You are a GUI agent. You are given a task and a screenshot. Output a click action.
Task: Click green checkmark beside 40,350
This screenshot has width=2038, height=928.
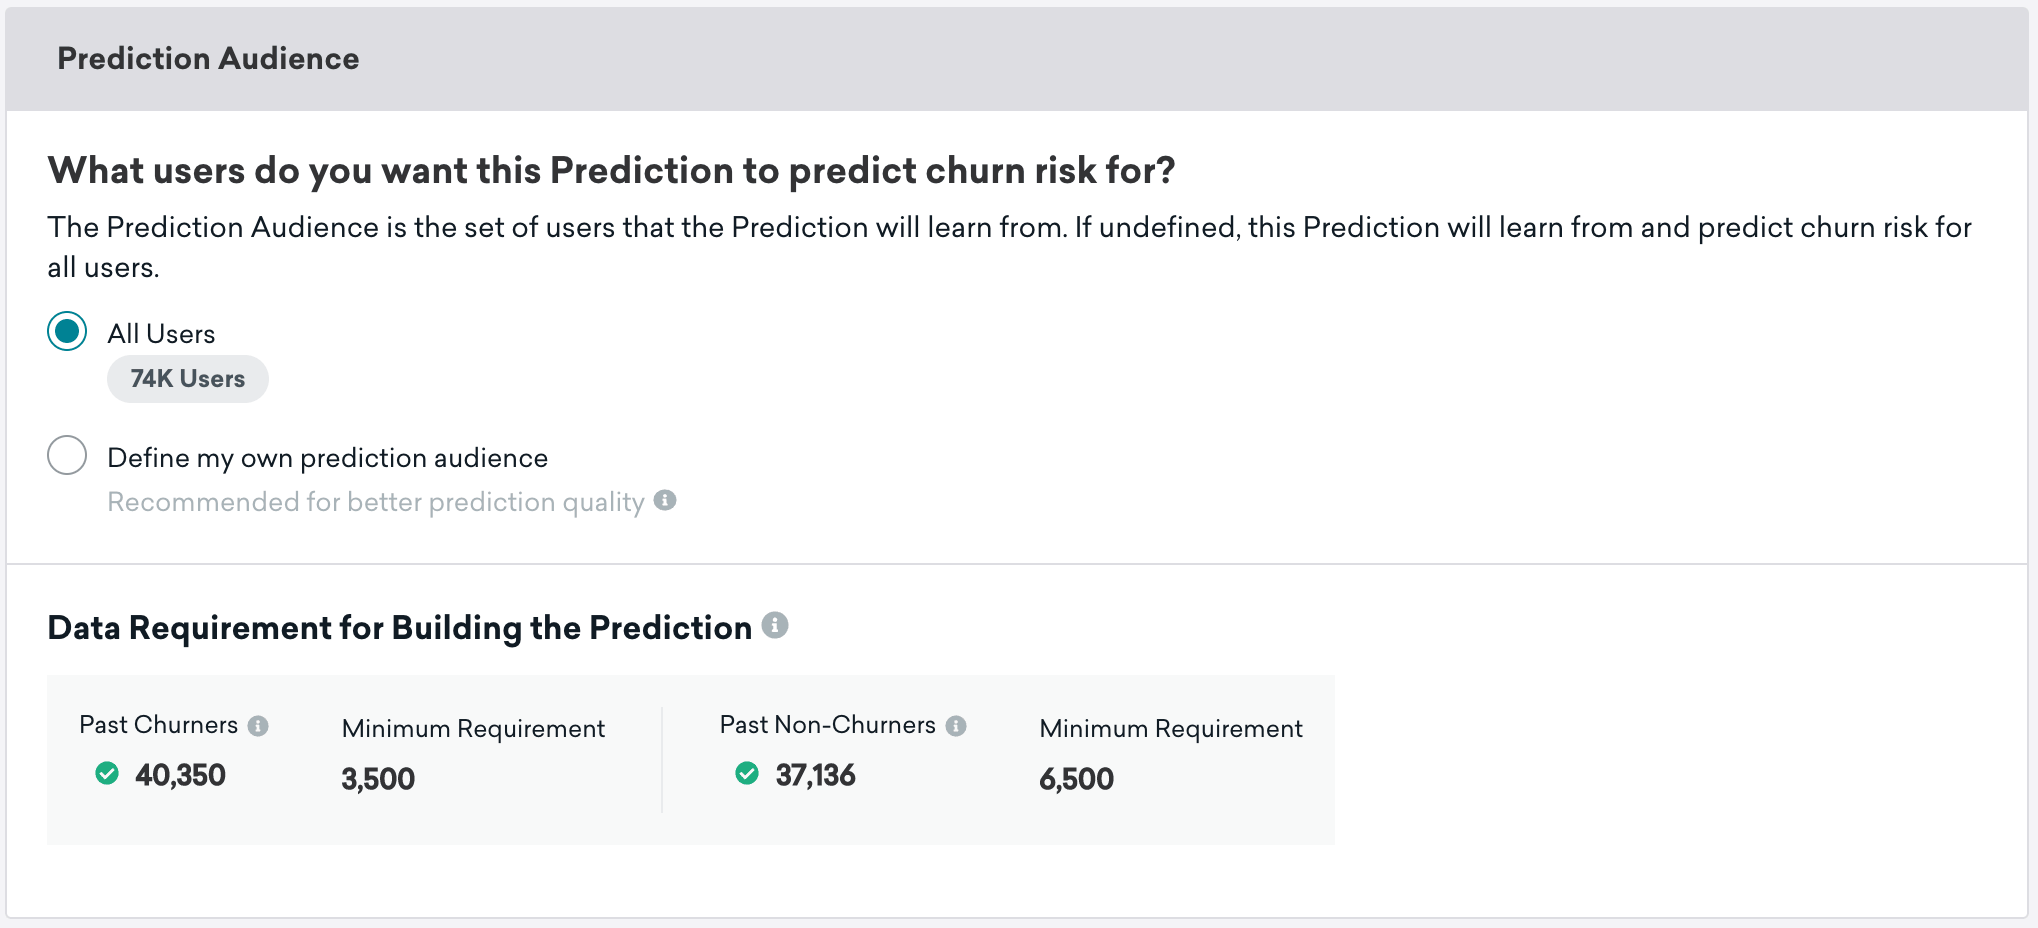[x=107, y=773]
